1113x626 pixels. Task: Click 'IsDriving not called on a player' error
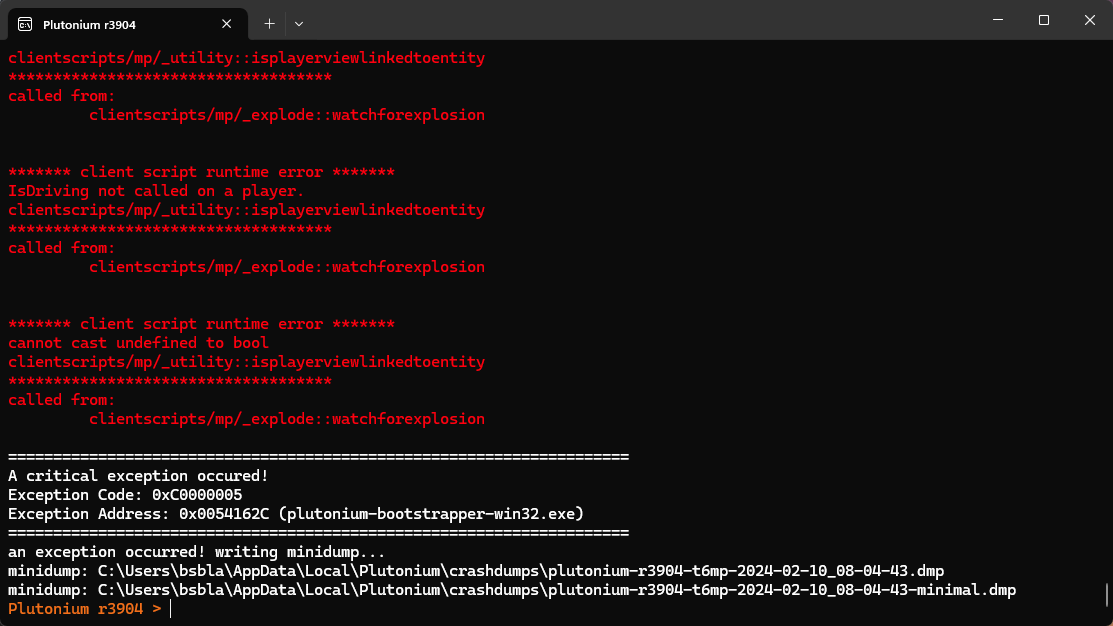[156, 191]
